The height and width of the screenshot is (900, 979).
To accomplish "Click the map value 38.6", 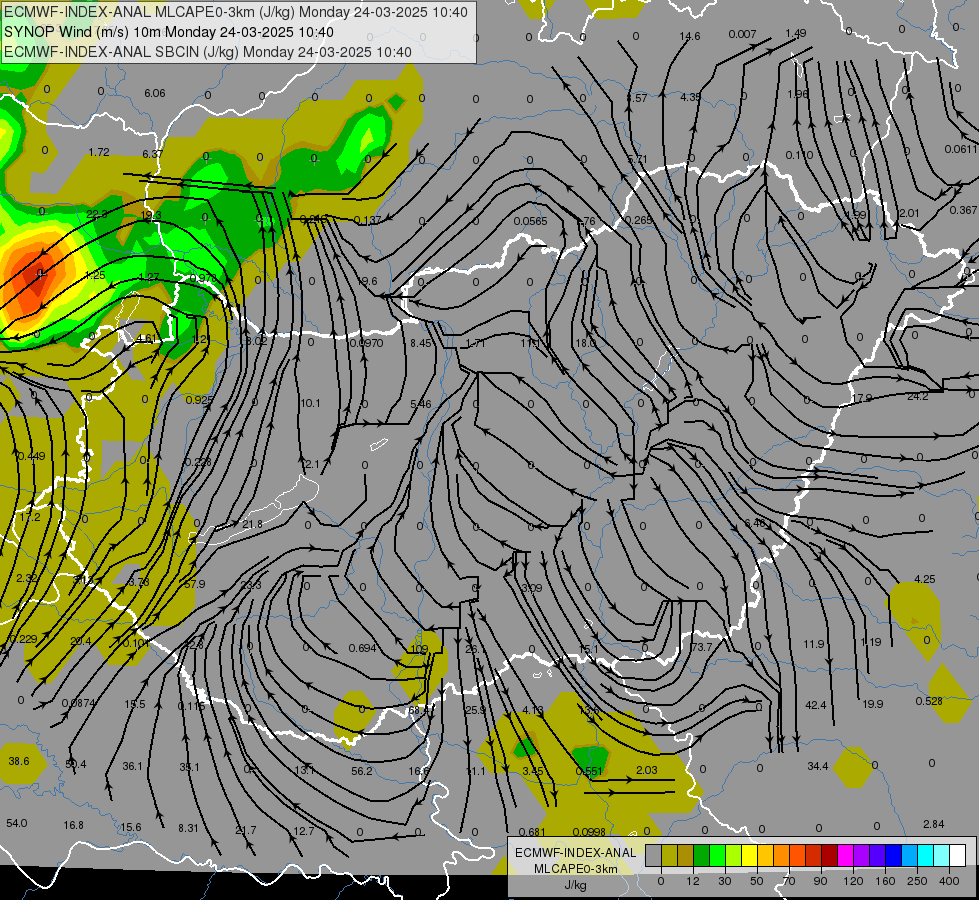I will tap(19, 761).
